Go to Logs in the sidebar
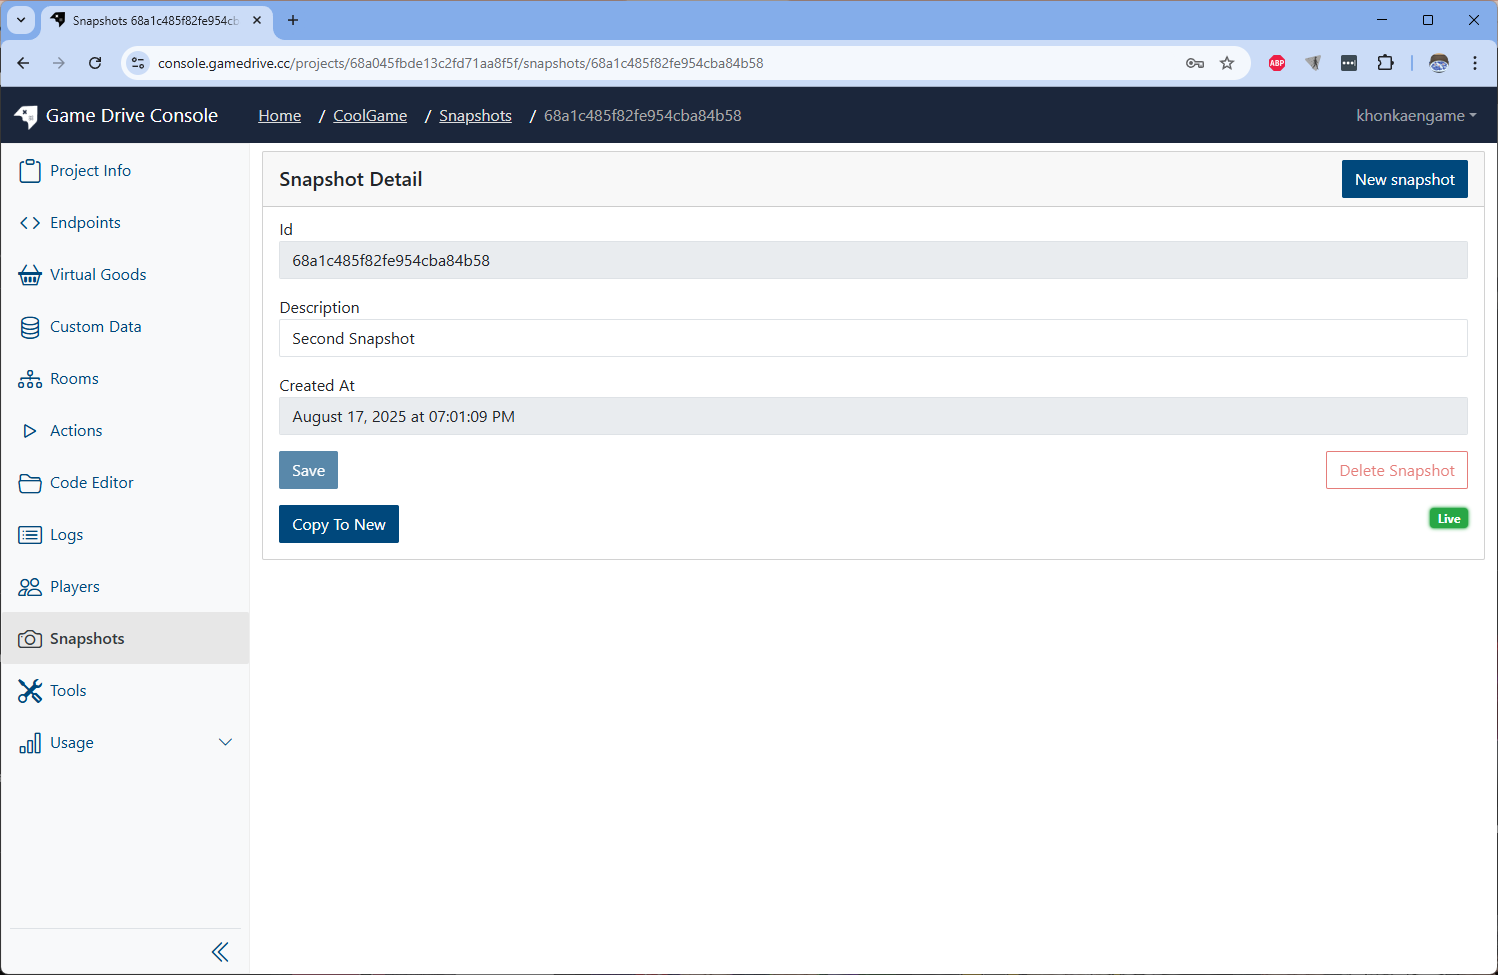1498x975 pixels. [66, 535]
